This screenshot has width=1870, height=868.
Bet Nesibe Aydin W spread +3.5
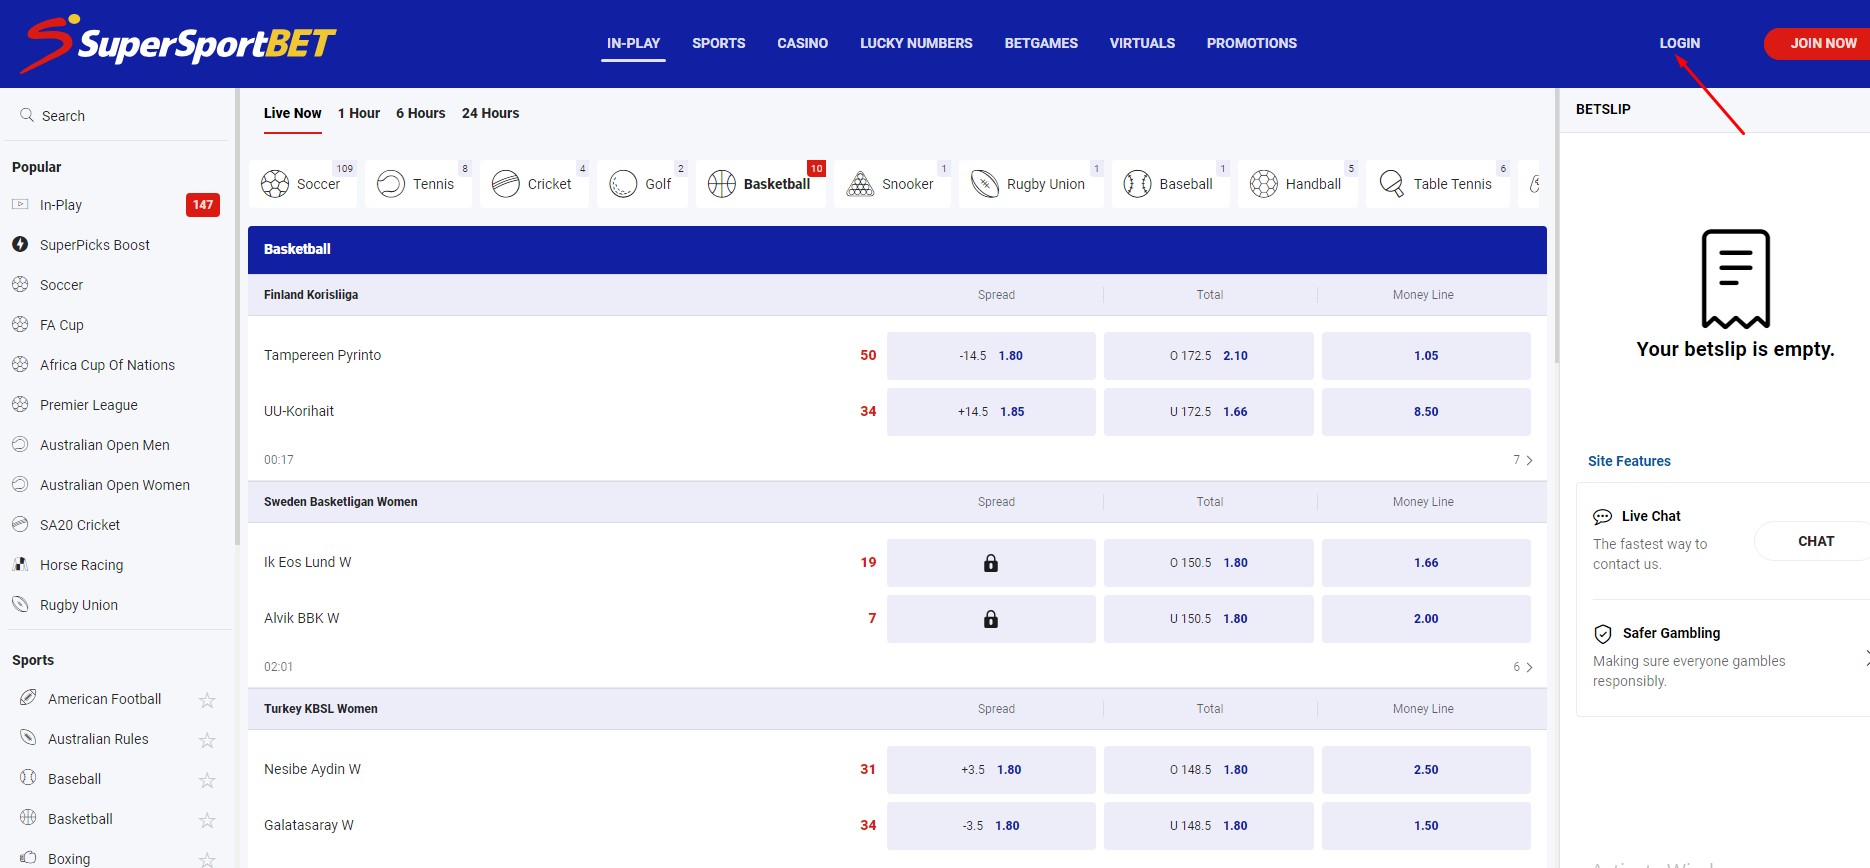pyautogui.click(x=991, y=770)
